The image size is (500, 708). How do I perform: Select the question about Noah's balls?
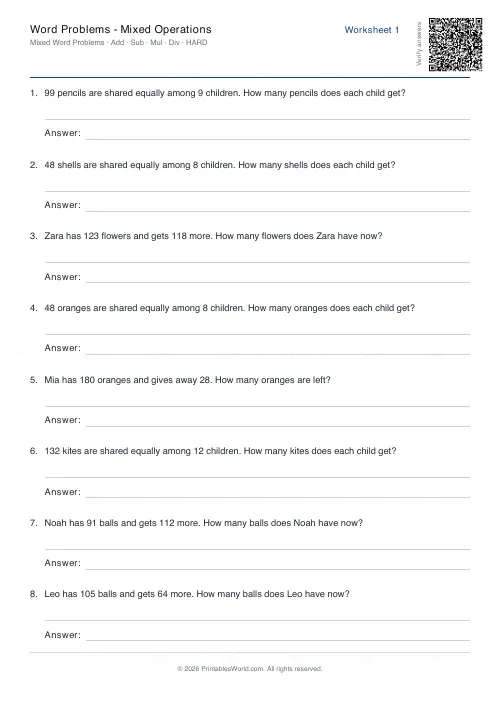(203, 523)
